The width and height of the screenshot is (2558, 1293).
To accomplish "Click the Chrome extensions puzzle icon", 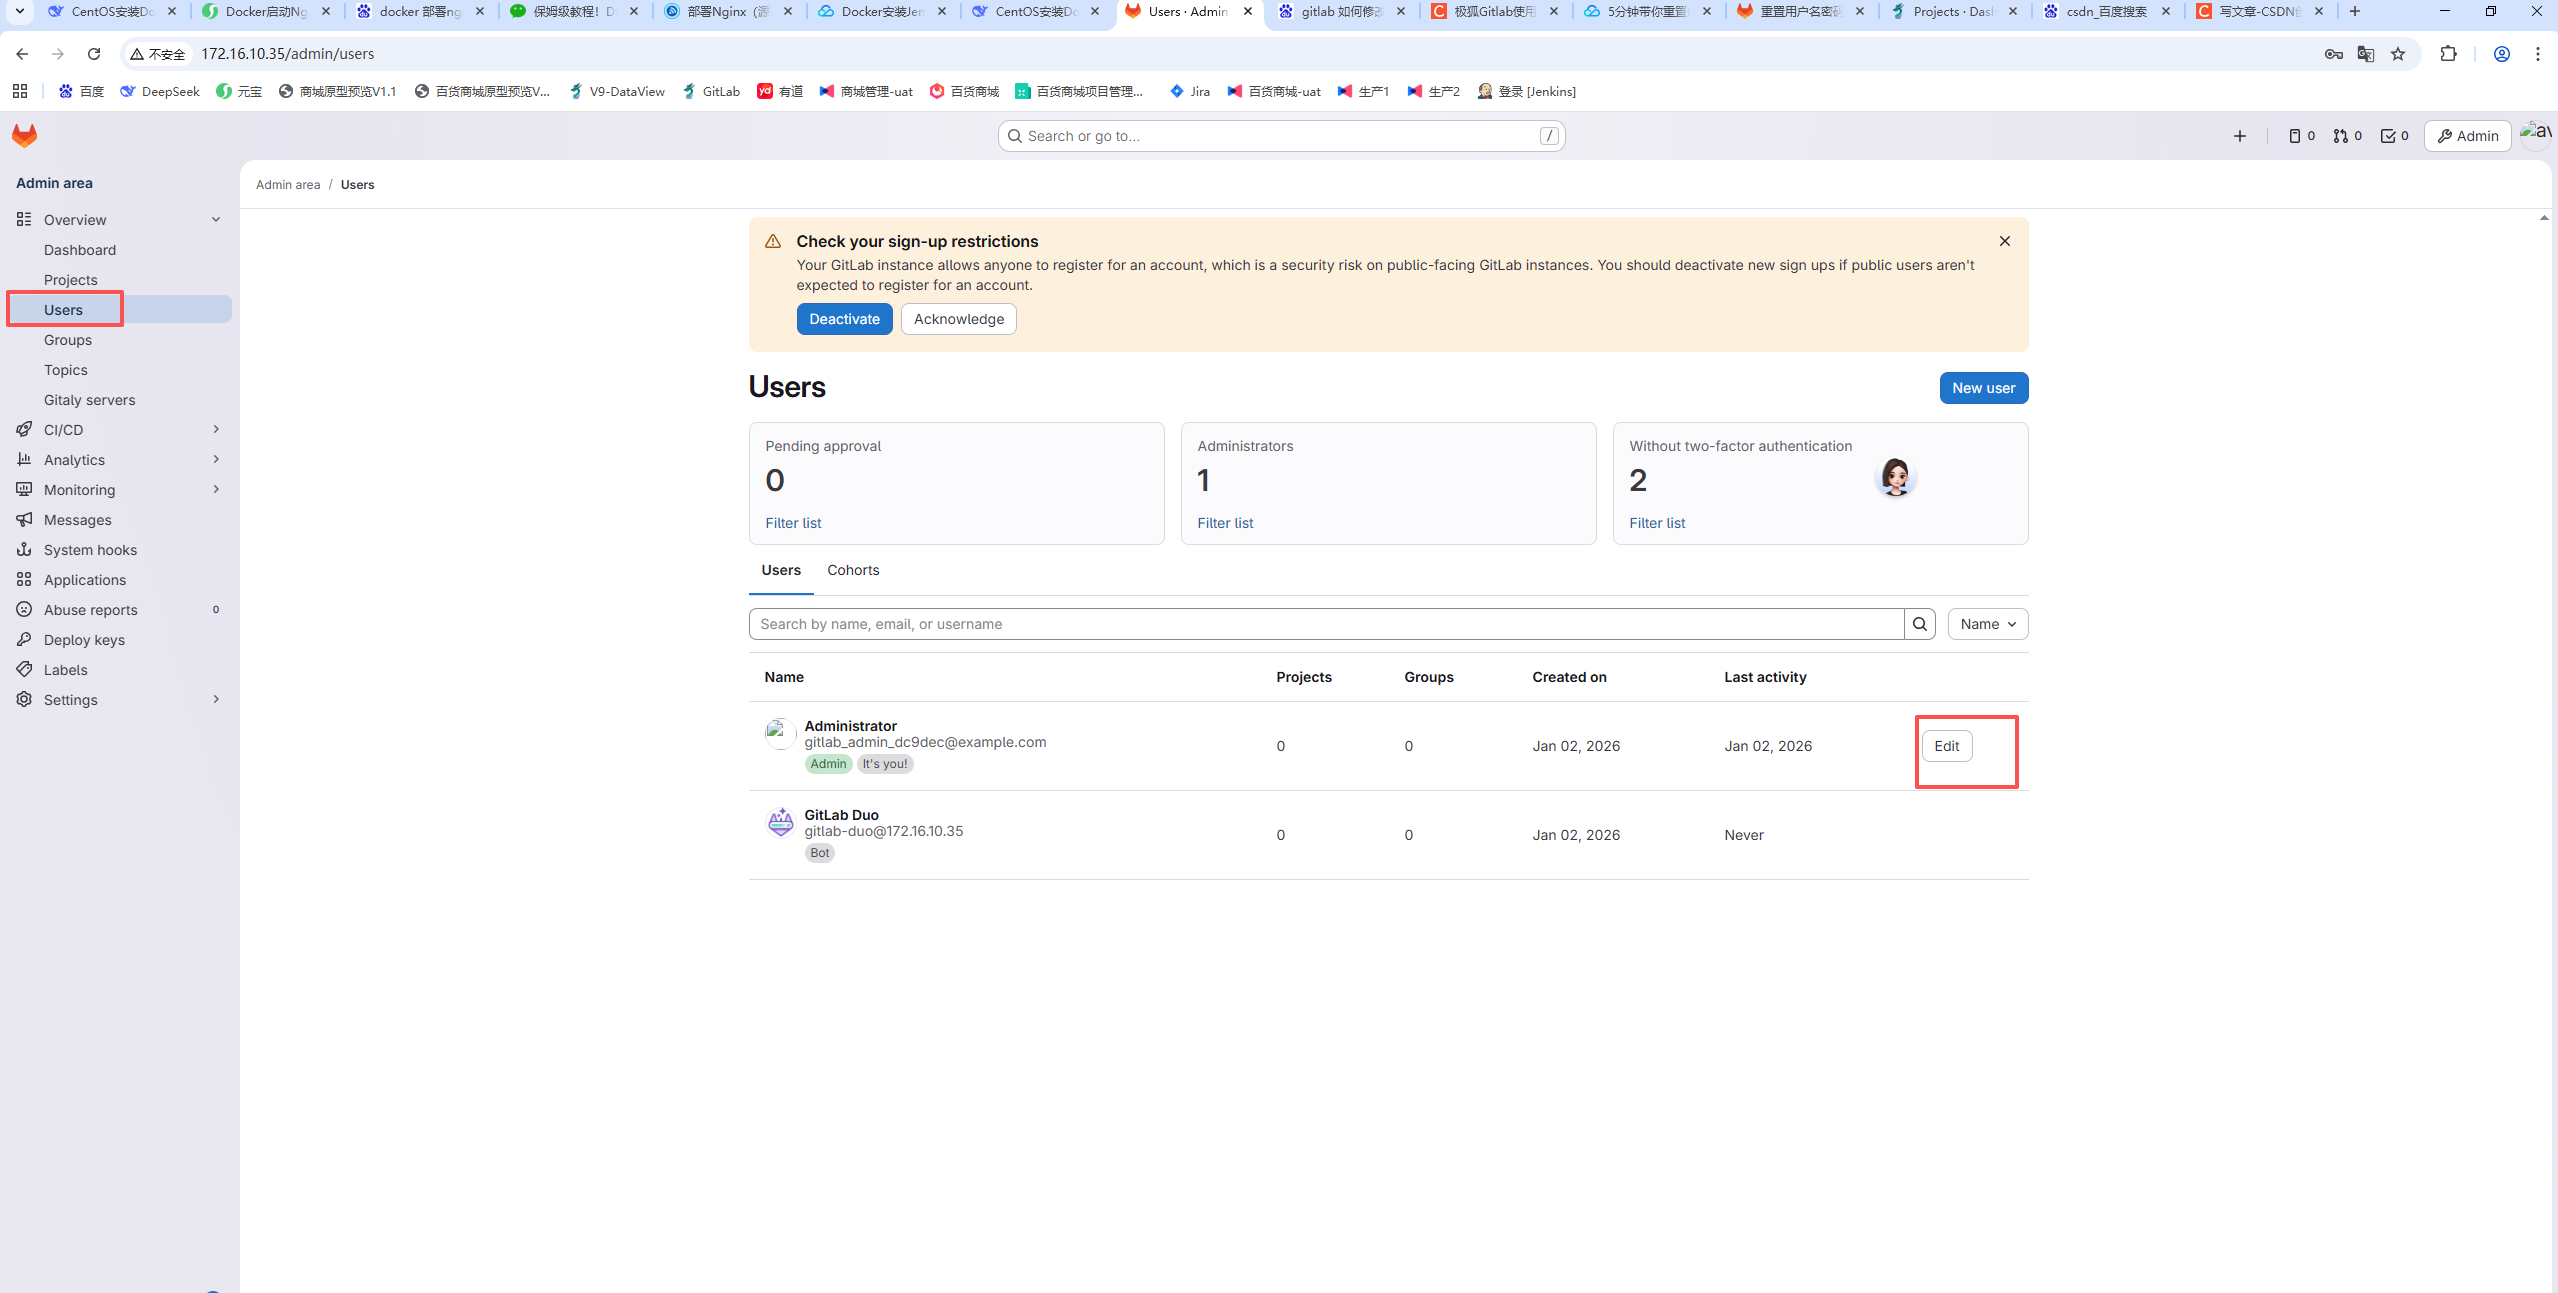I will [2448, 54].
